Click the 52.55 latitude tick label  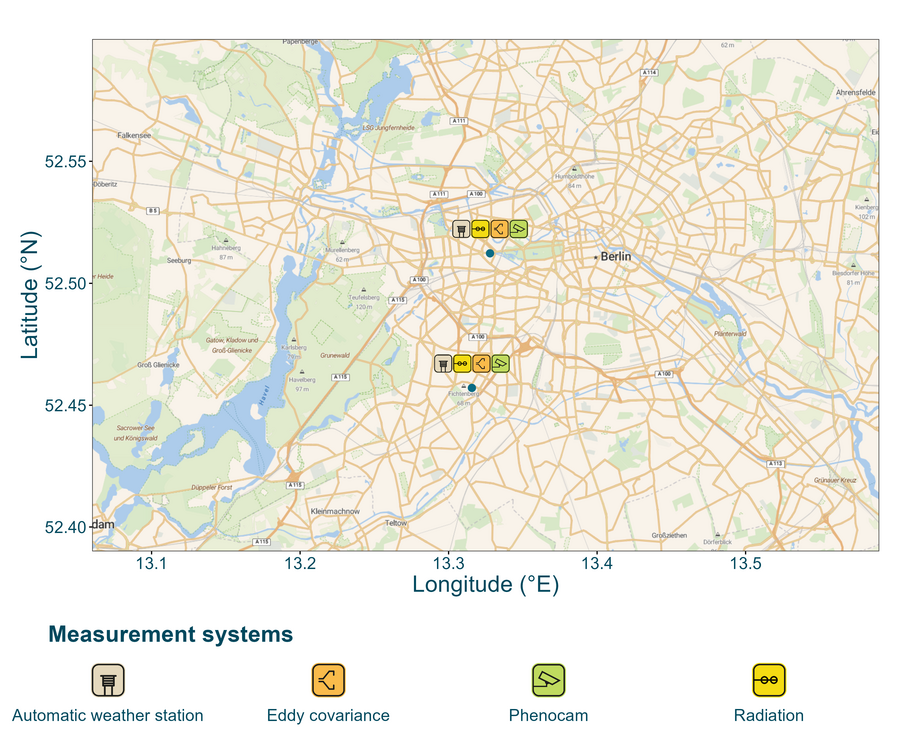point(65,162)
